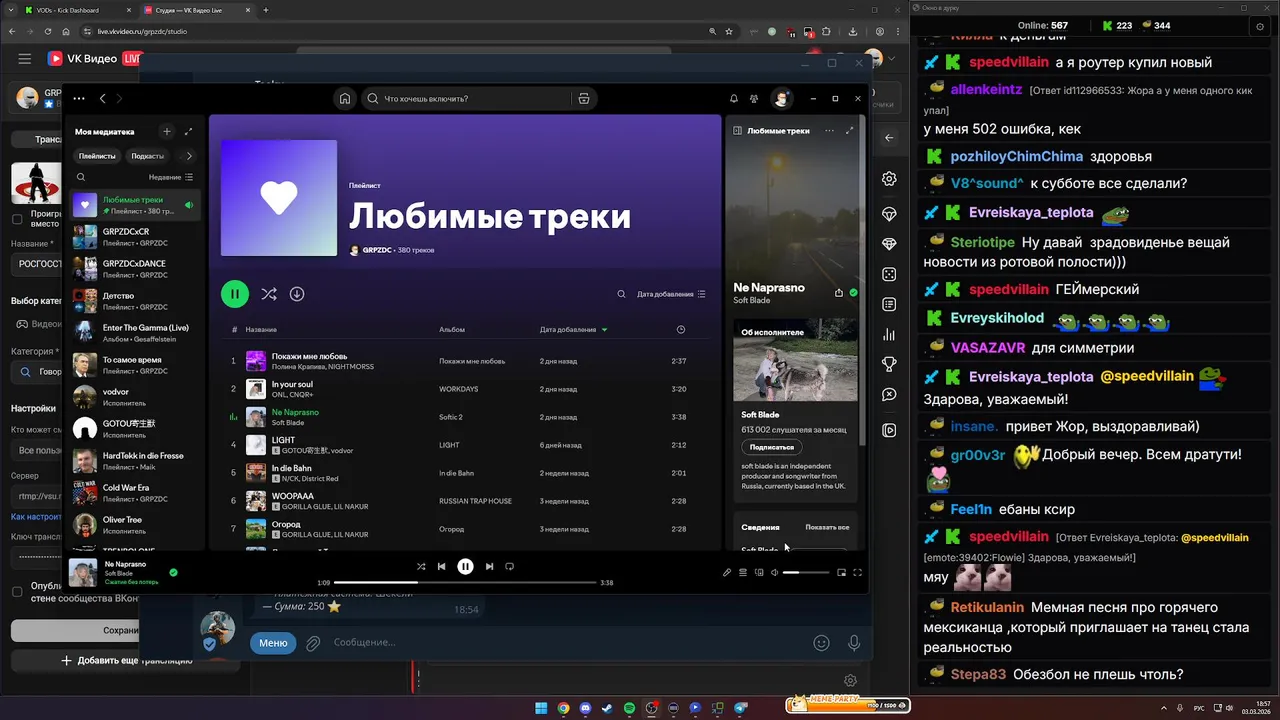The width and height of the screenshot is (1280, 720).
Task: Remove Ne Naprasno from liked songs in player bar
Action: [173, 572]
